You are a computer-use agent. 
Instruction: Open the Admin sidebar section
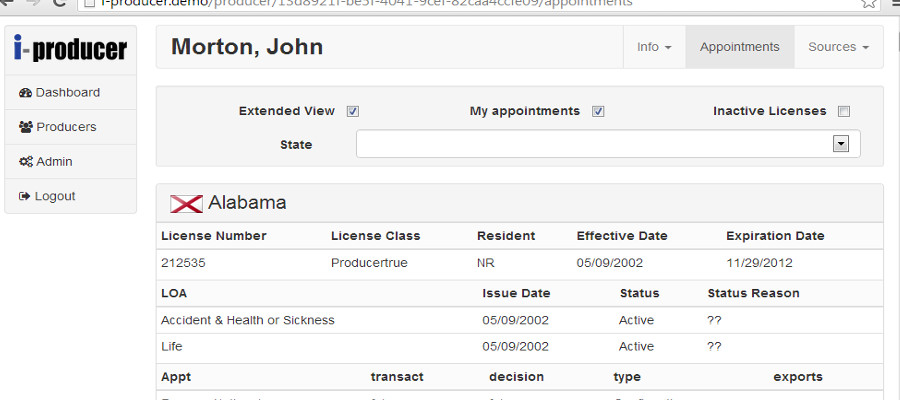pos(54,162)
